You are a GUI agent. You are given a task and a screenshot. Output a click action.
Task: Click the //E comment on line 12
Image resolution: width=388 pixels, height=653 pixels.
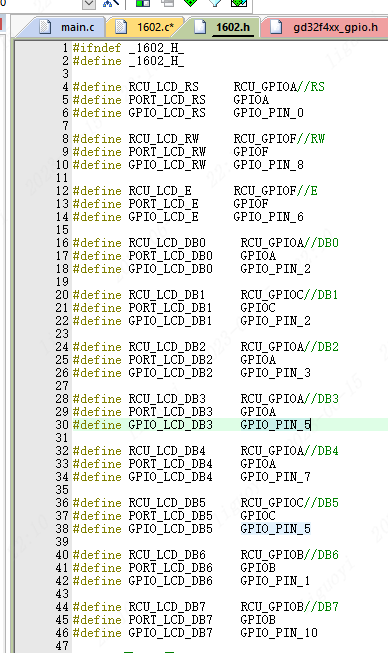point(307,191)
